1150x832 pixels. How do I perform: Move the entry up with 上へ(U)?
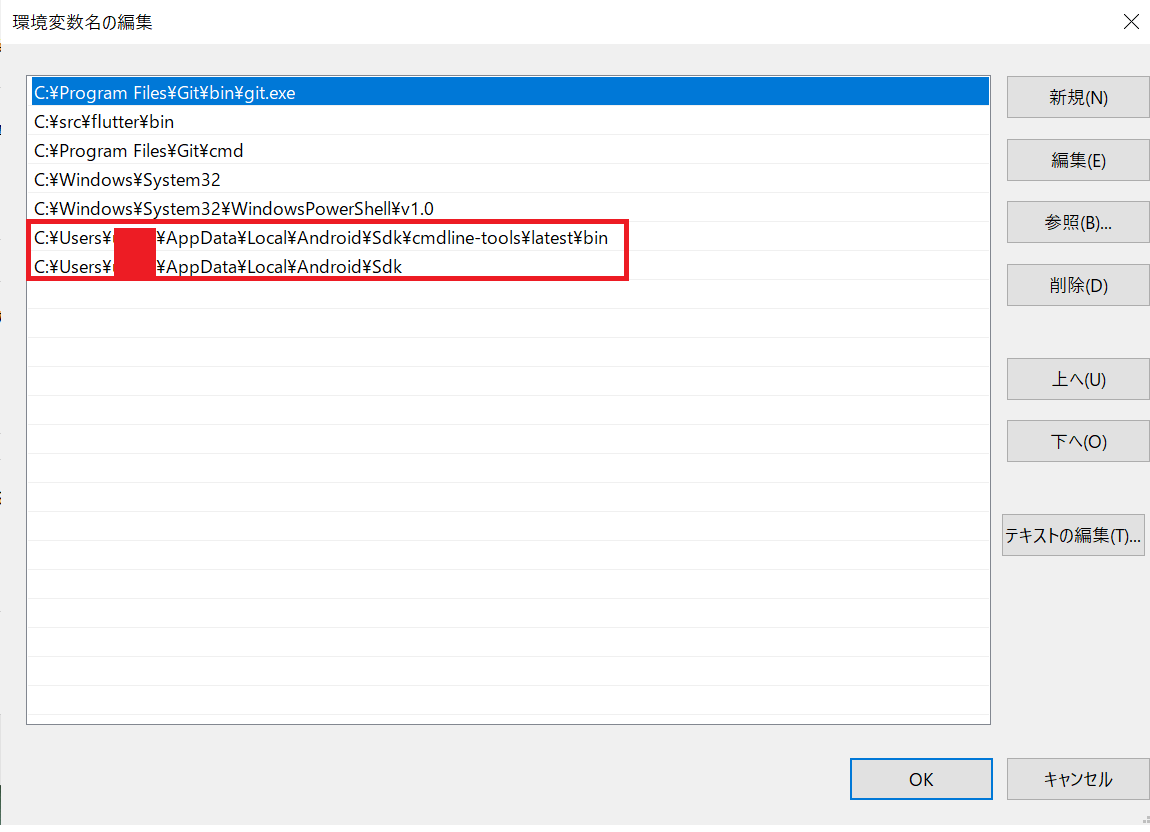click(1077, 379)
